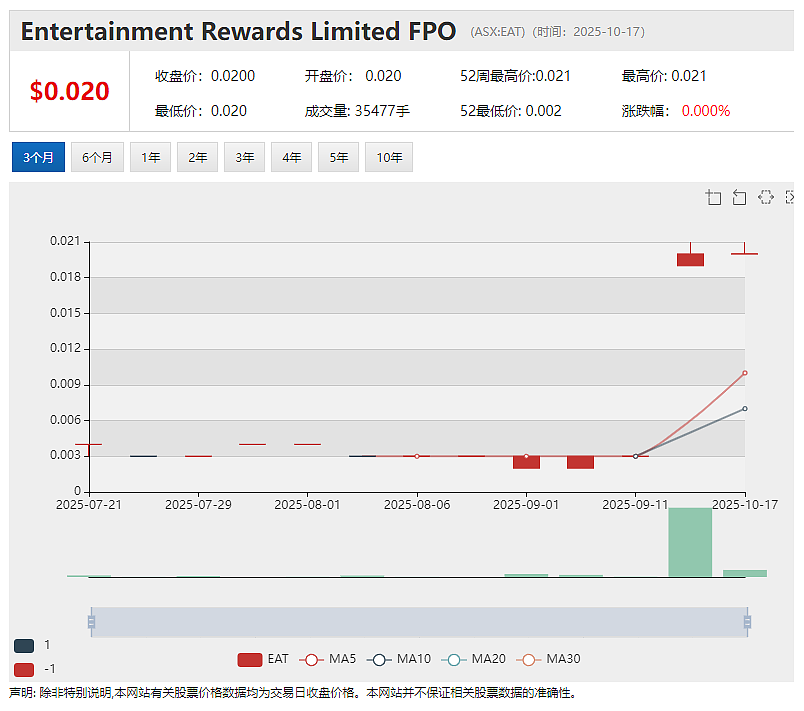The width and height of the screenshot is (804, 711).
Task: Click the 52周最高价:0.021 text
Action: point(515,76)
